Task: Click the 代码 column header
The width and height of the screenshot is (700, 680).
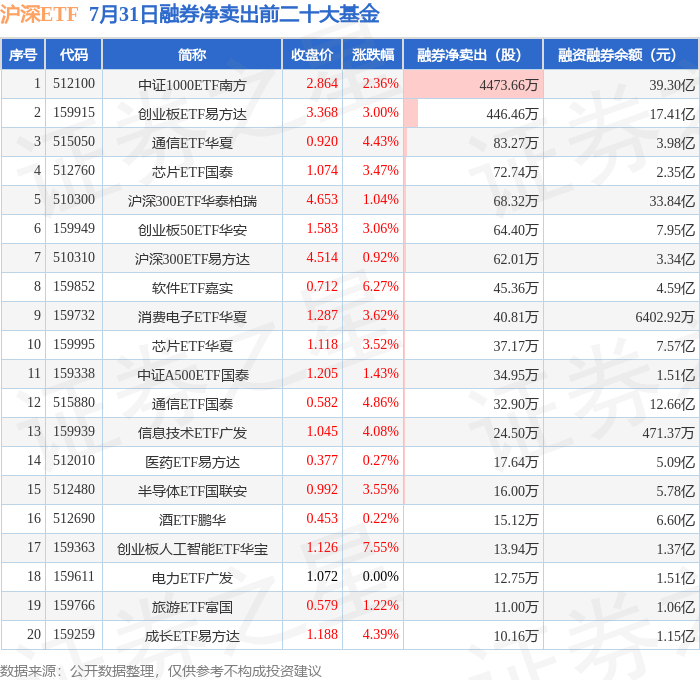Action: [x=74, y=54]
